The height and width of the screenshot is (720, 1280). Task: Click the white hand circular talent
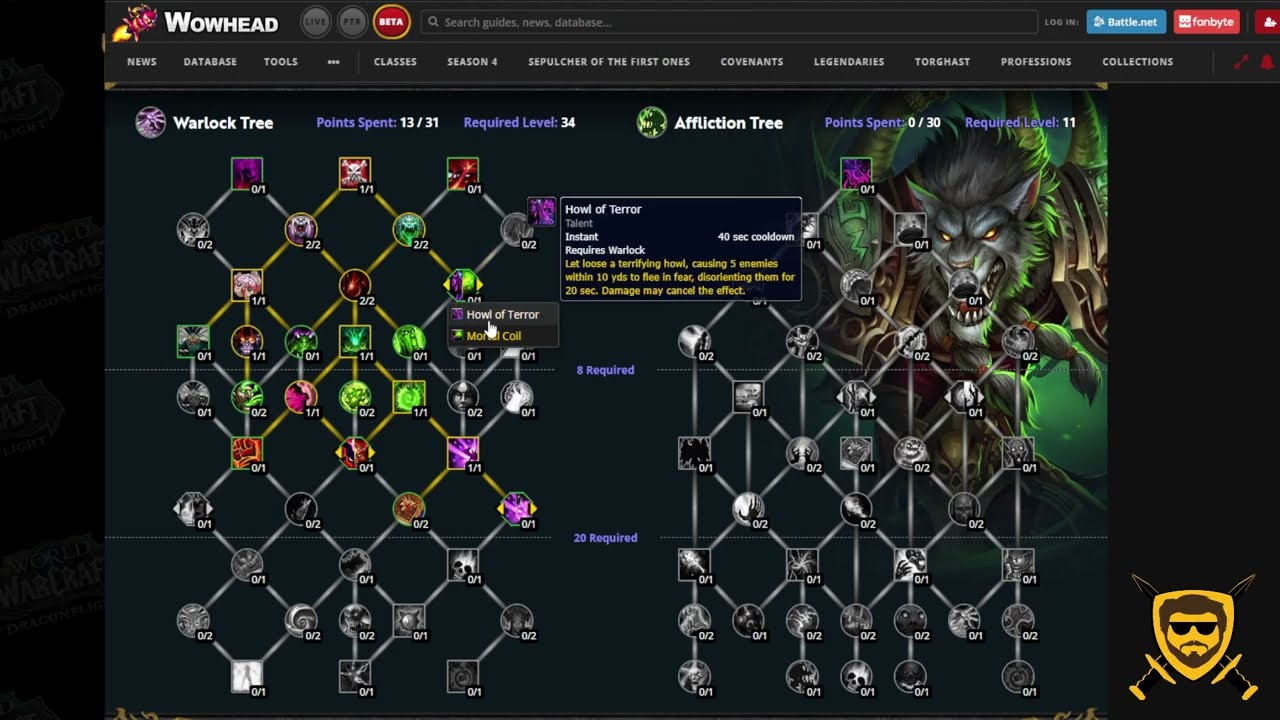pos(516,397)
